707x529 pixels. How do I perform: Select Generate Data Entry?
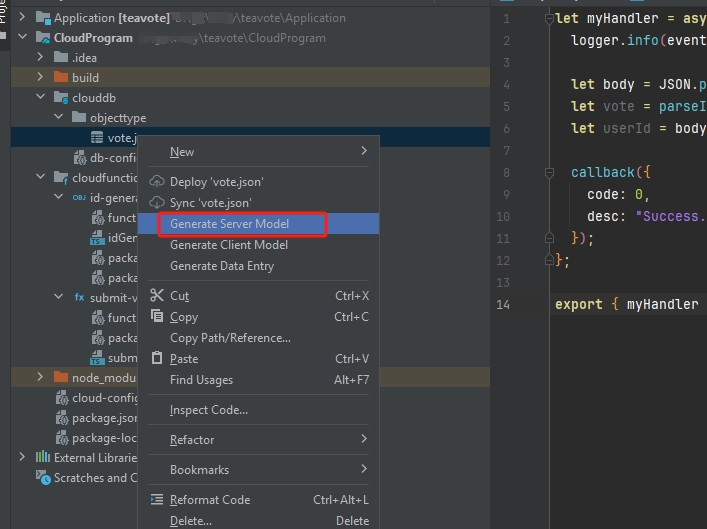(x=258, y=266)
